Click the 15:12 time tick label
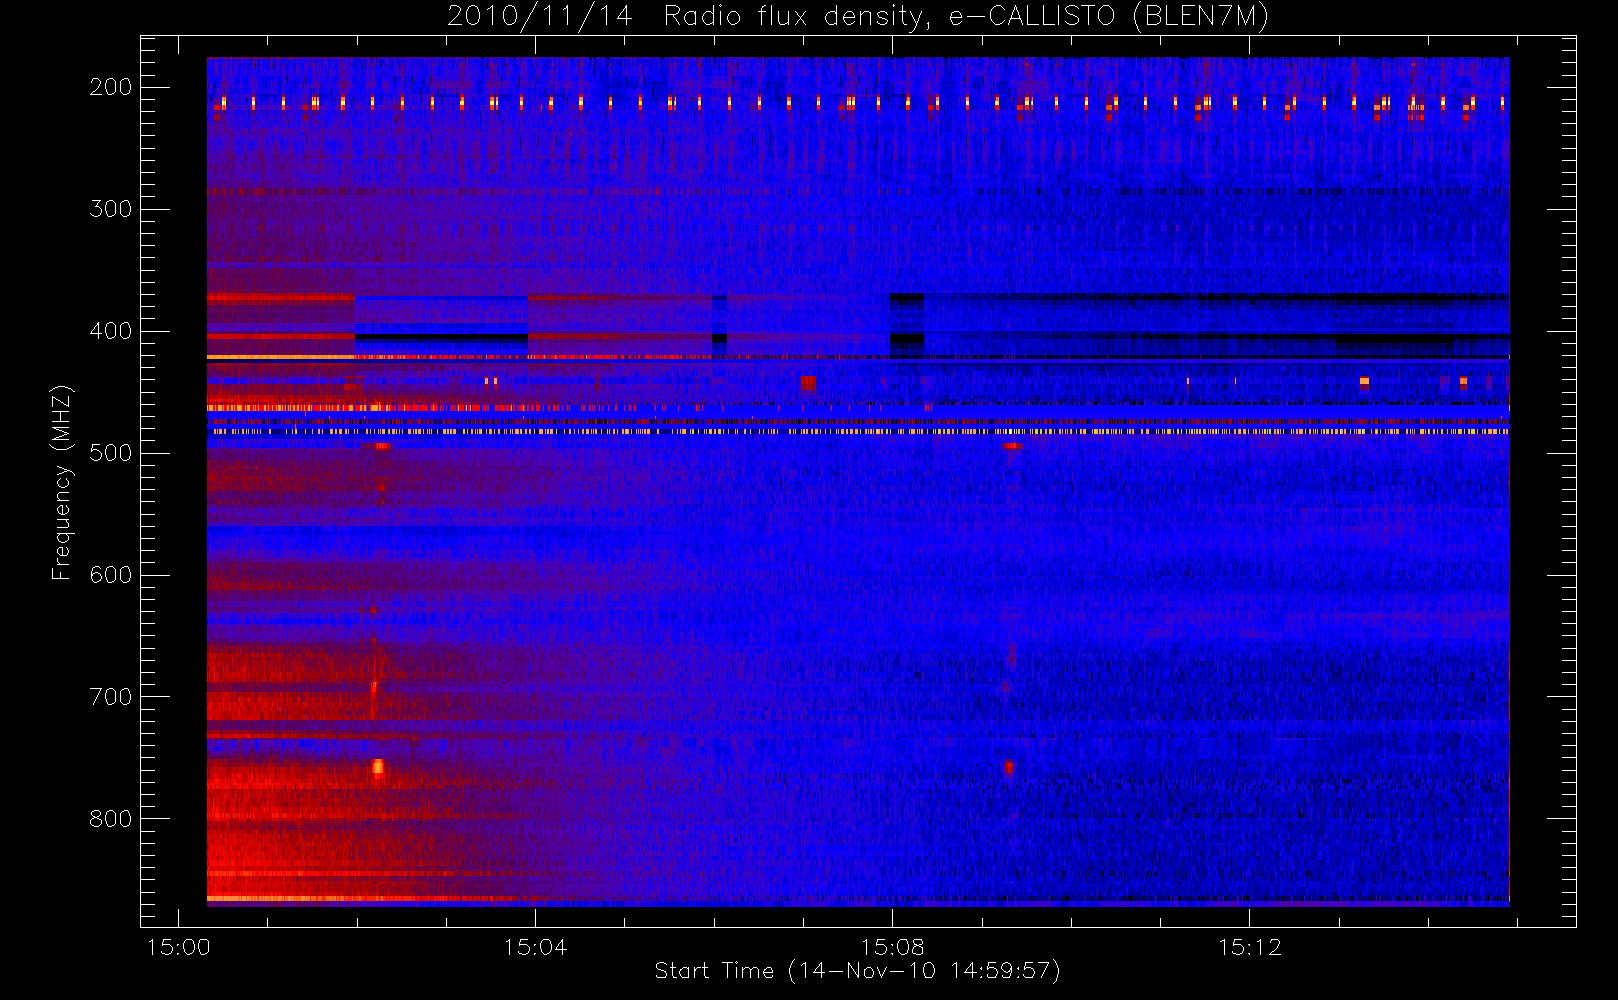 [1249, 947]
